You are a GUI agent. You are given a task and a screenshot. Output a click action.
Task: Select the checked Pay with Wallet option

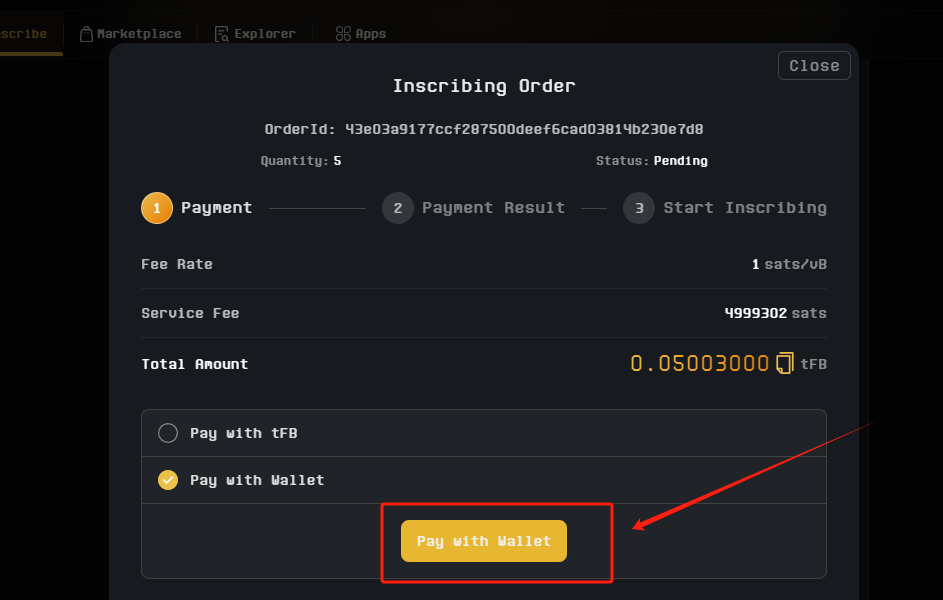(x=168, y=480)
